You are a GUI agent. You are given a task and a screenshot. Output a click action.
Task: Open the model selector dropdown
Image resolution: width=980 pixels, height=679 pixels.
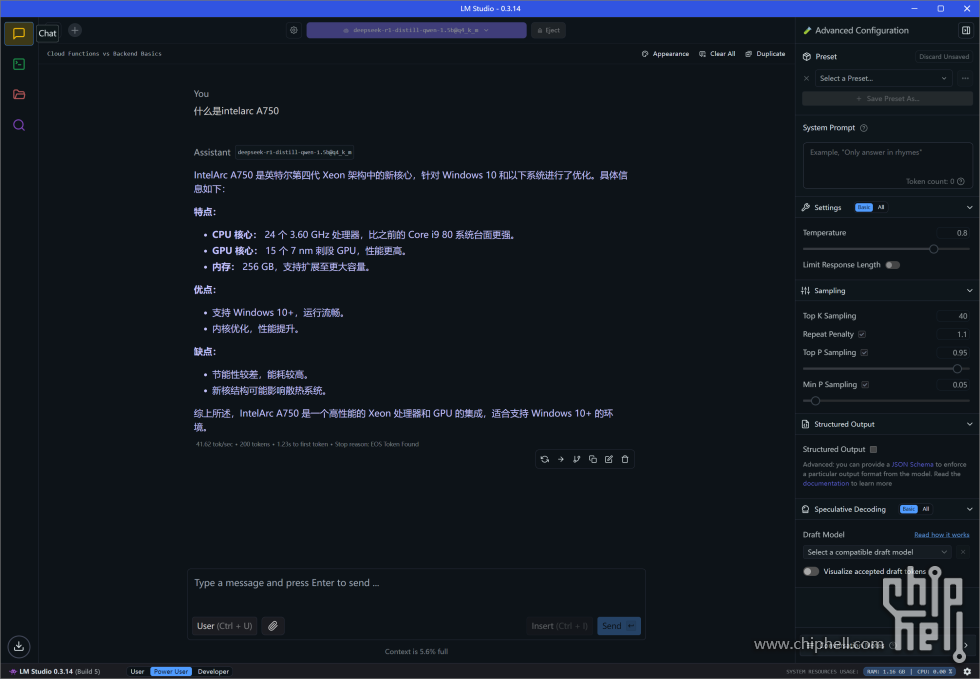click(x=416, y=30)
